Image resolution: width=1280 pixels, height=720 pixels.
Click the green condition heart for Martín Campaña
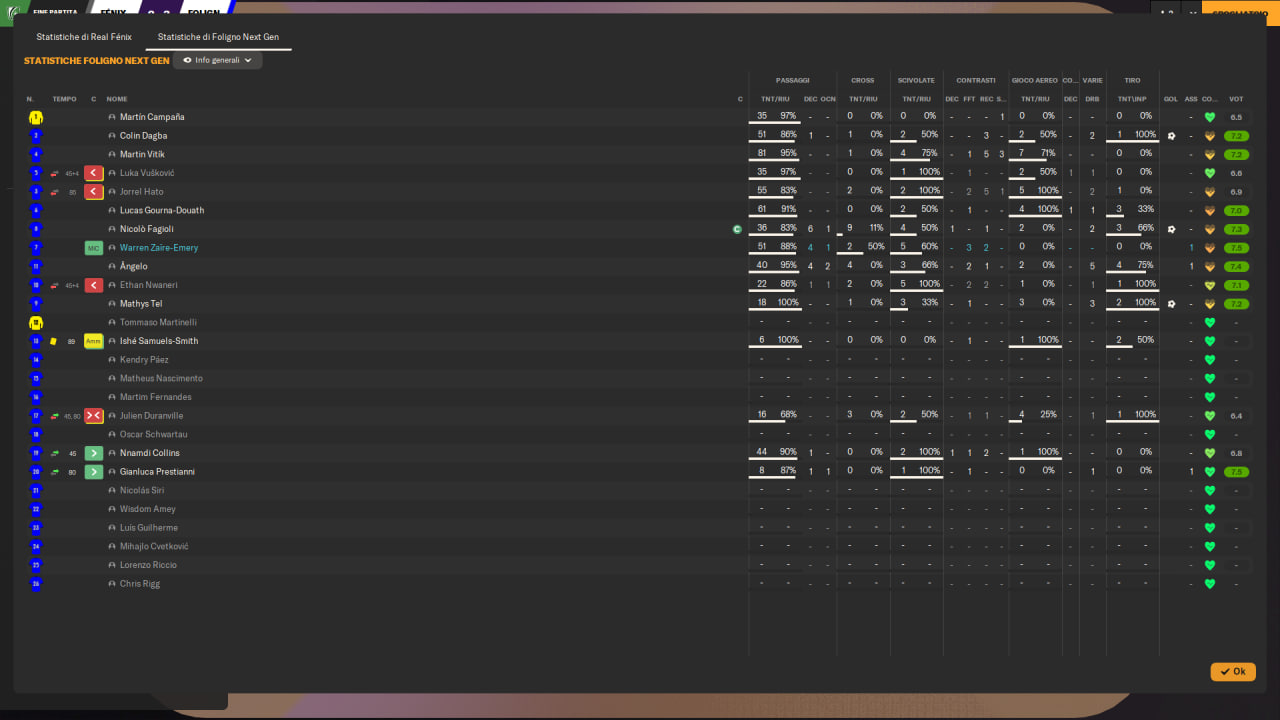(x=1210, y=117)
